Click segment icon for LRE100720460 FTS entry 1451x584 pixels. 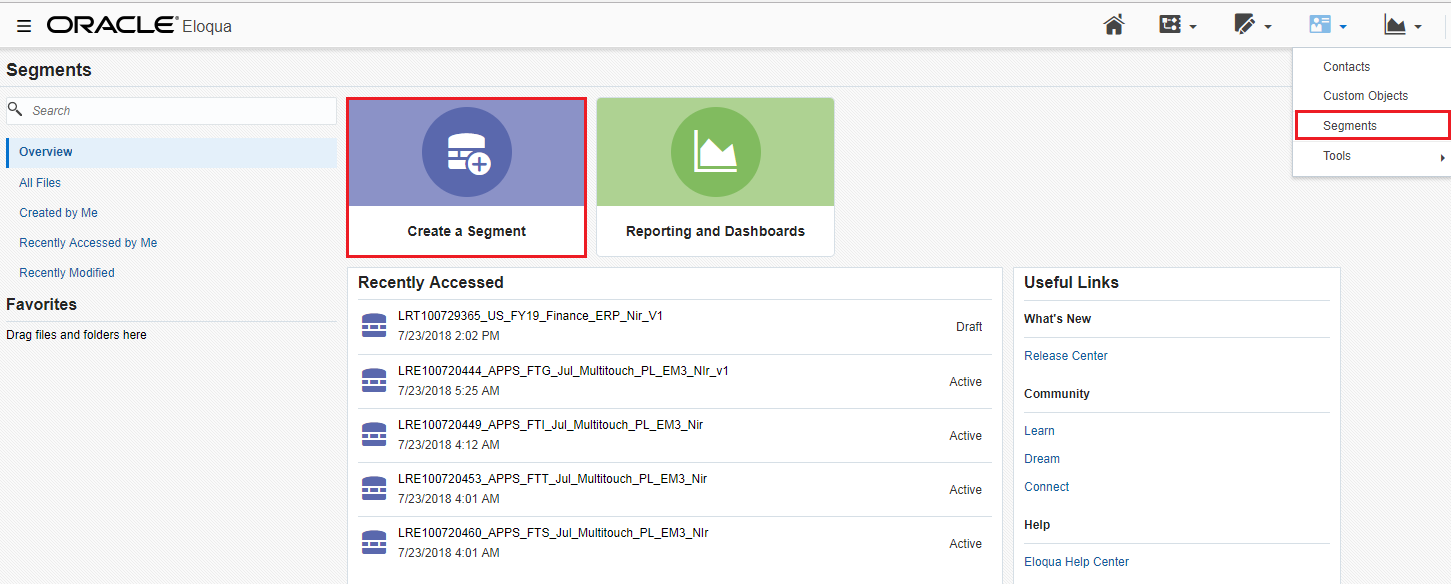click(x=373, y=543)
